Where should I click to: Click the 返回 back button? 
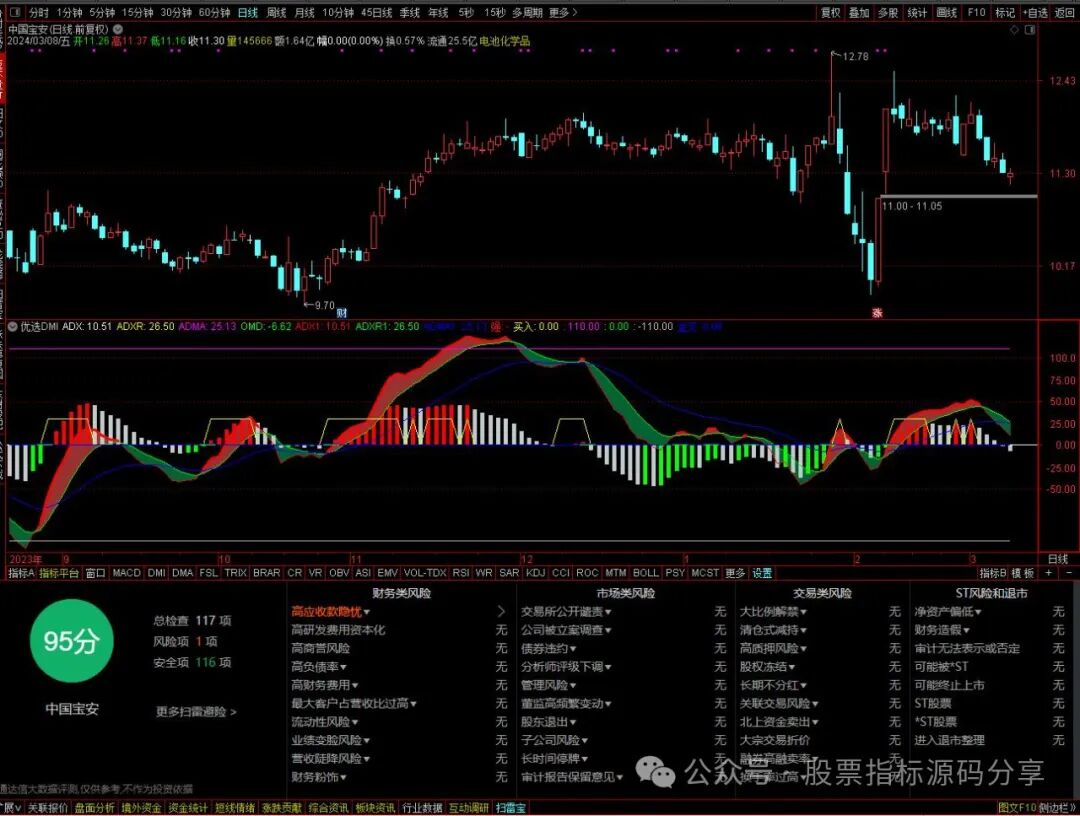(1065, 12)
